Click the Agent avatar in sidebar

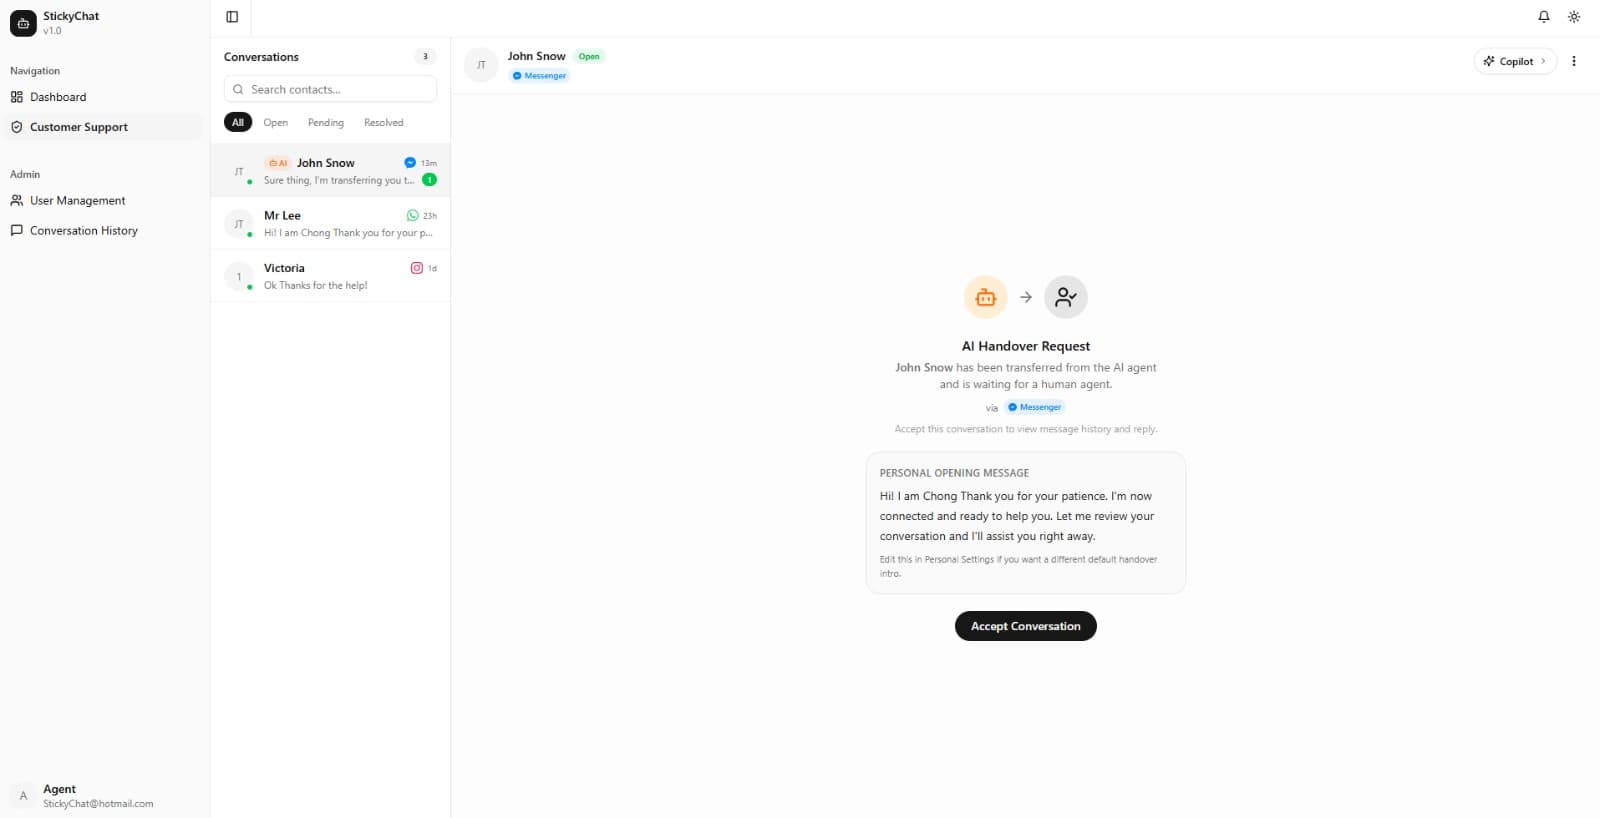(x=23, y=796)
